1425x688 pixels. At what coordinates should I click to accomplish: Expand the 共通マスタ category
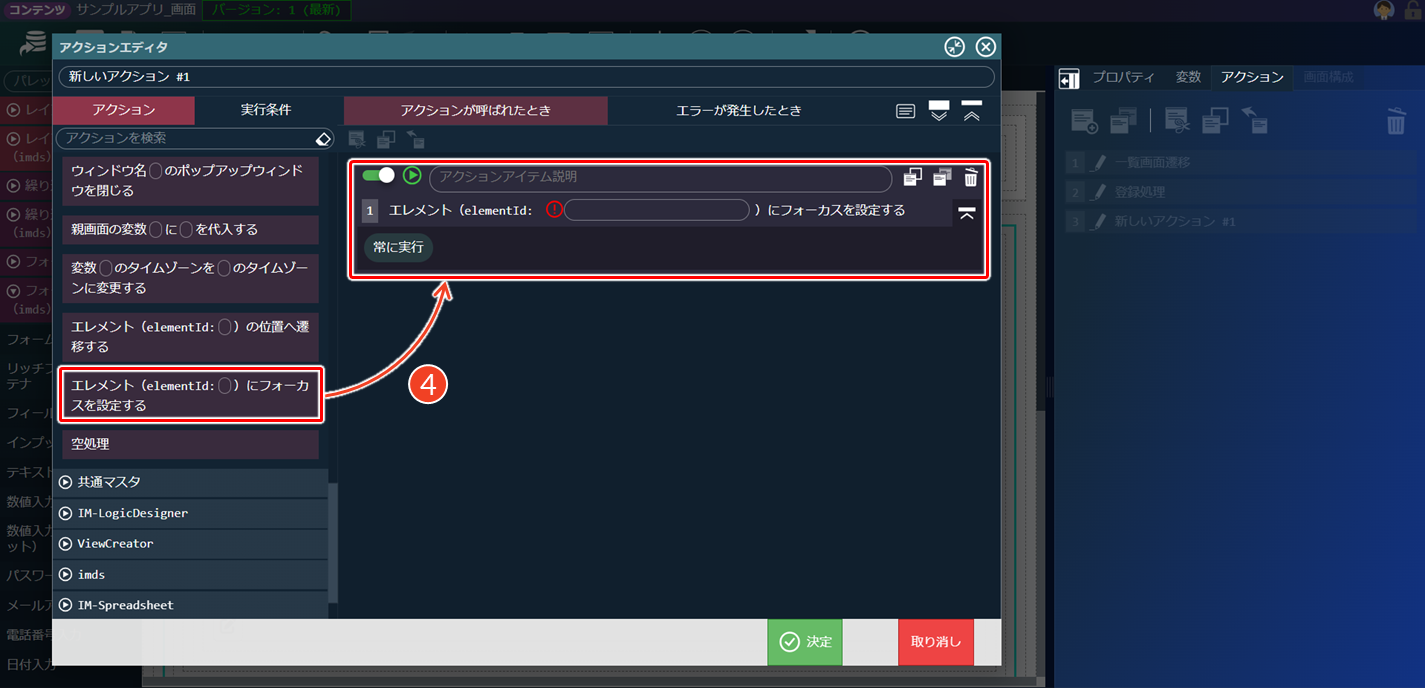click(190, 482)
